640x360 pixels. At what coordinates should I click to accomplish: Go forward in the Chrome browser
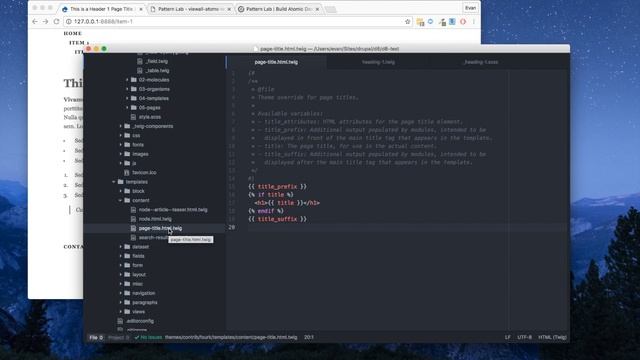(x=45, y=21)
